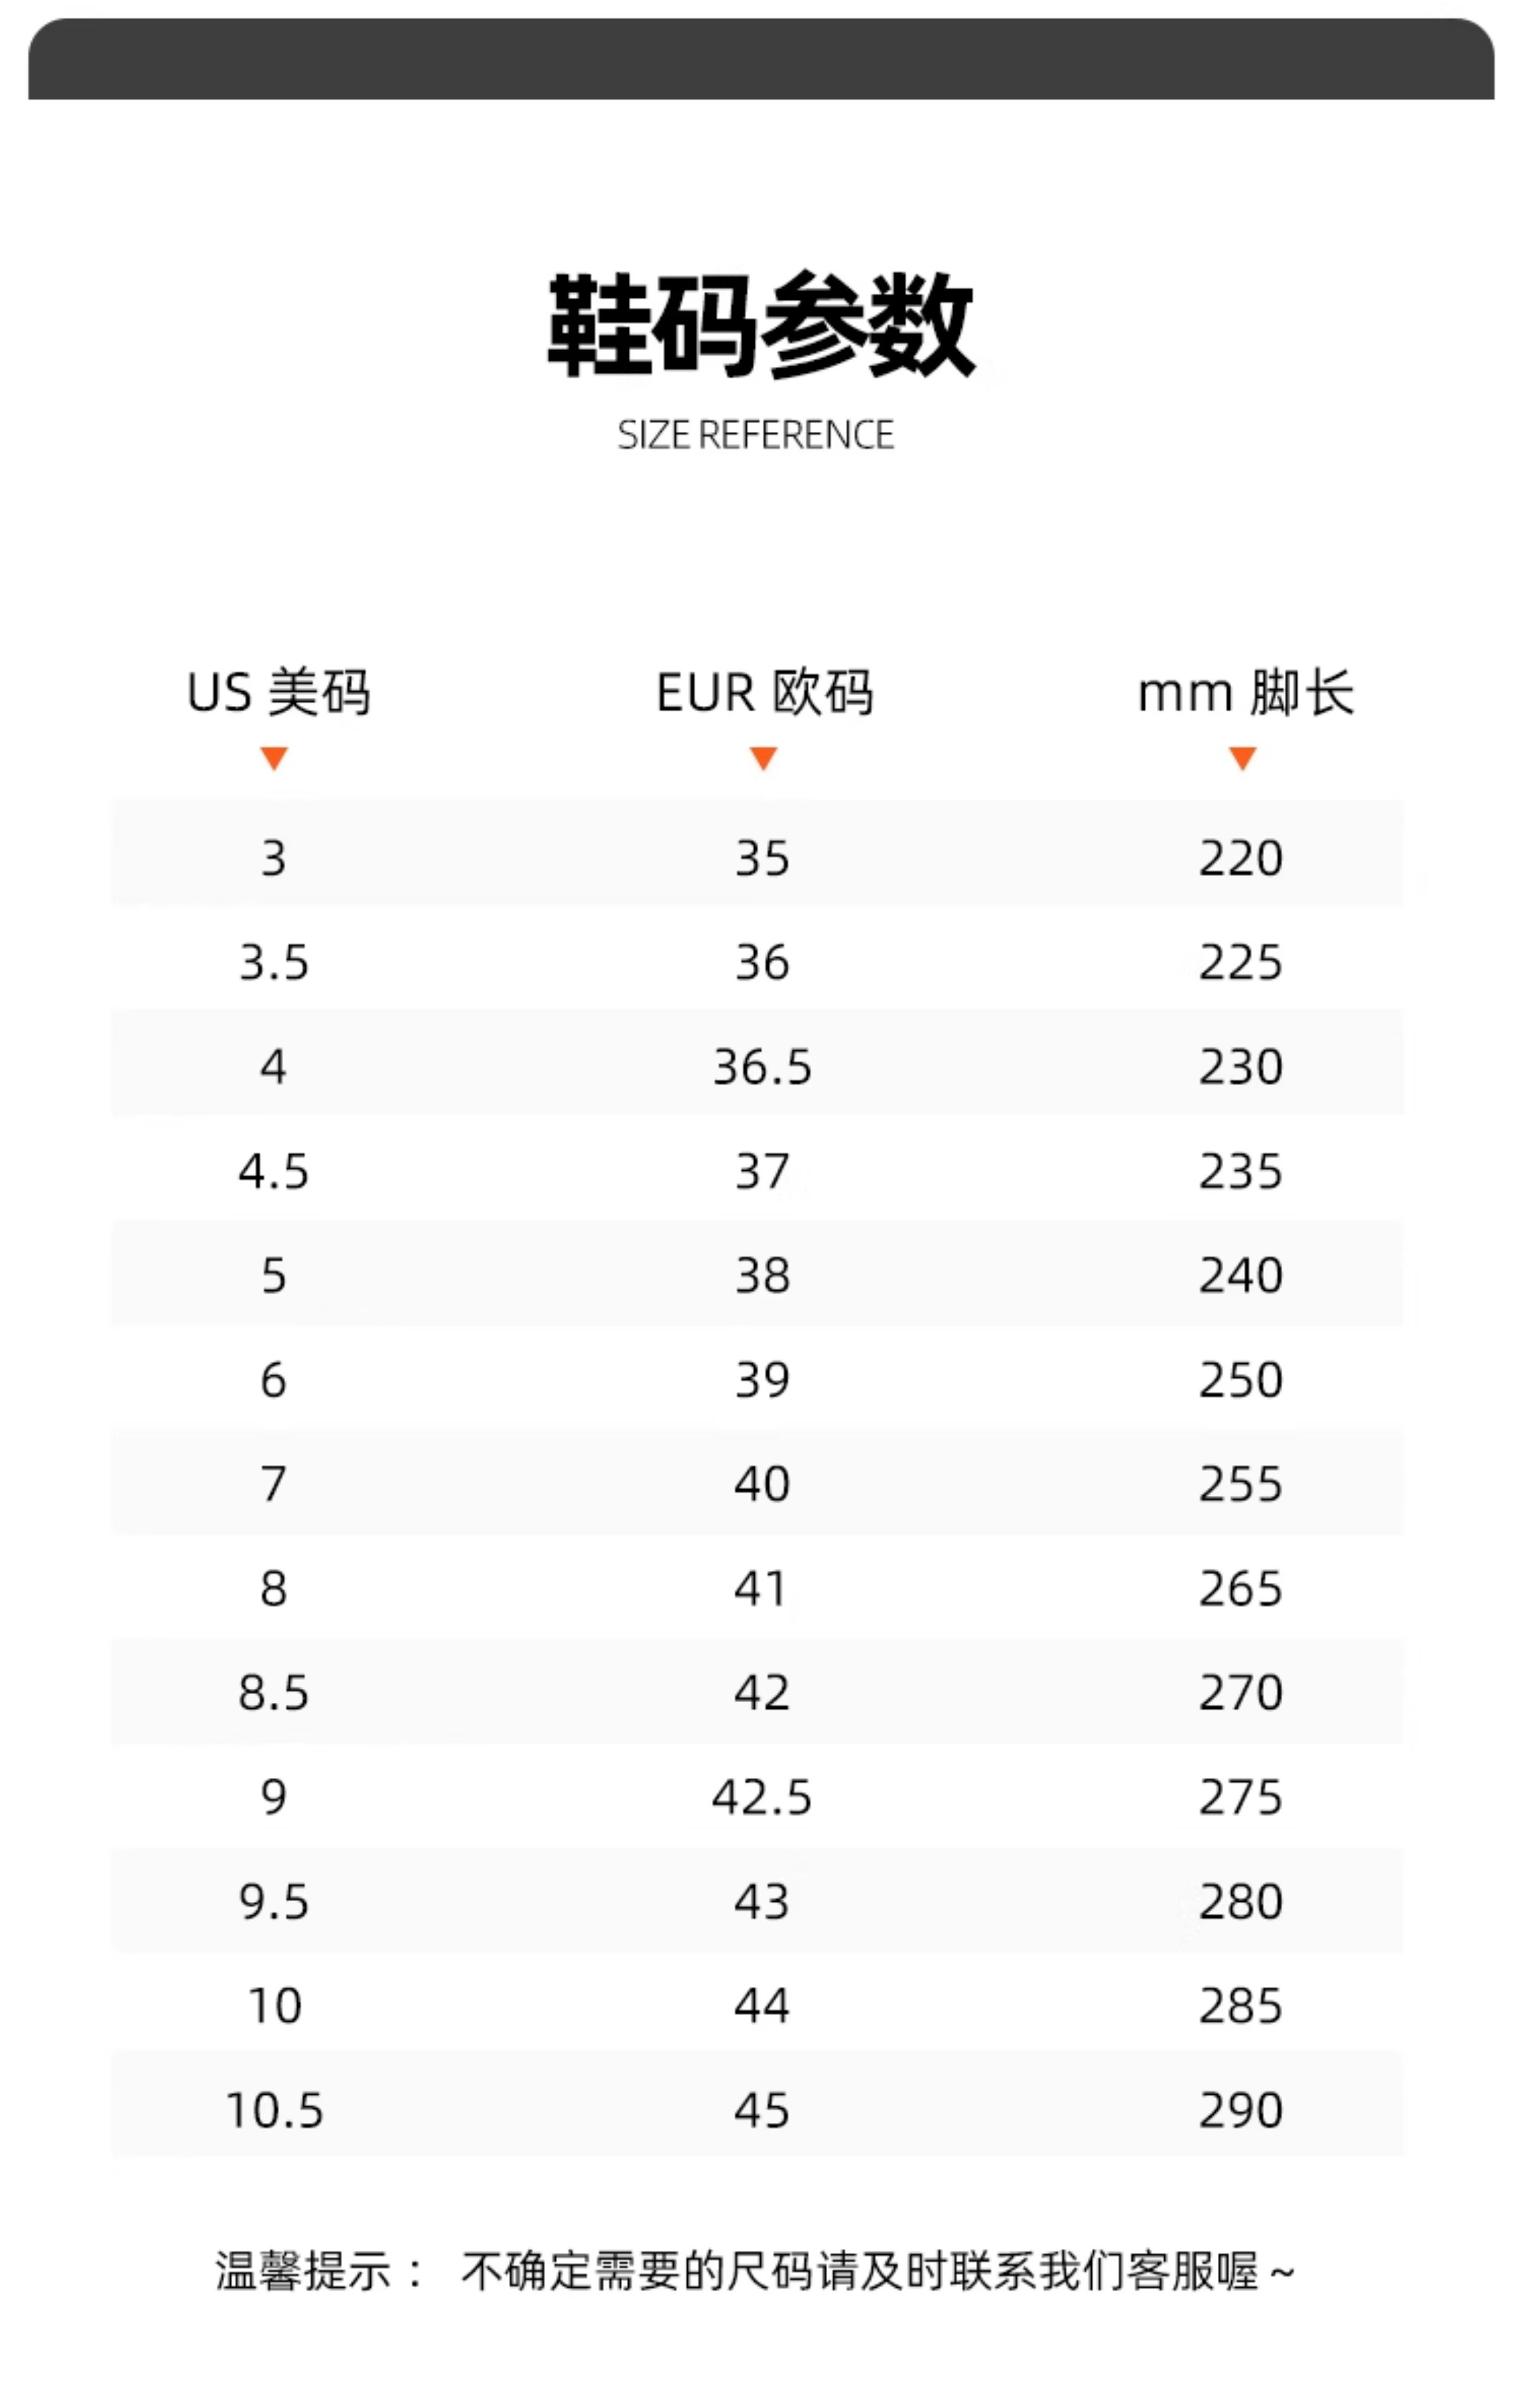The height and width of the screenshot is (2408, 1523).
Task: Select the 220 mm foot length cell
Action: (x=1241, y=858)
